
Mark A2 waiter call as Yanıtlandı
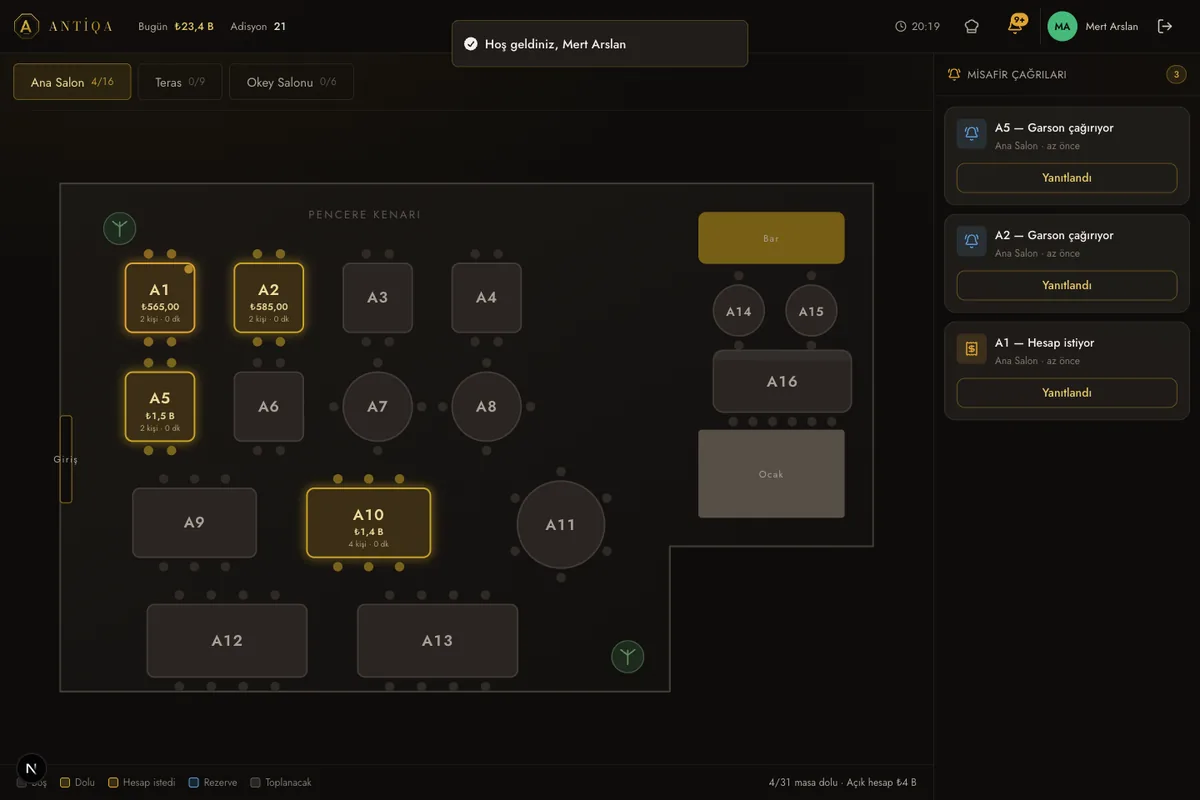point(1067,285)
